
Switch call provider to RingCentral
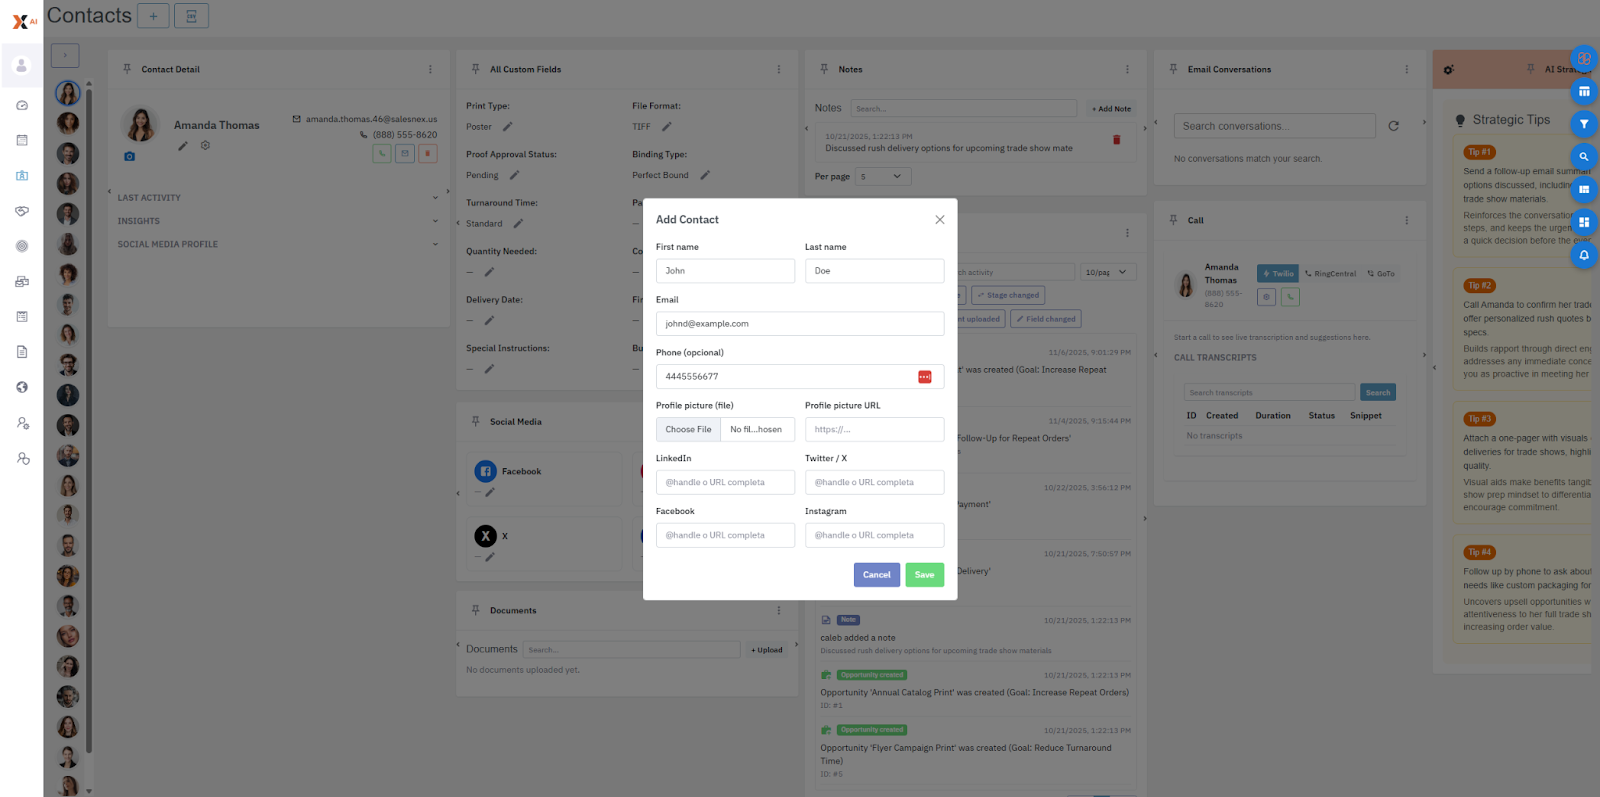(1330, 273)
